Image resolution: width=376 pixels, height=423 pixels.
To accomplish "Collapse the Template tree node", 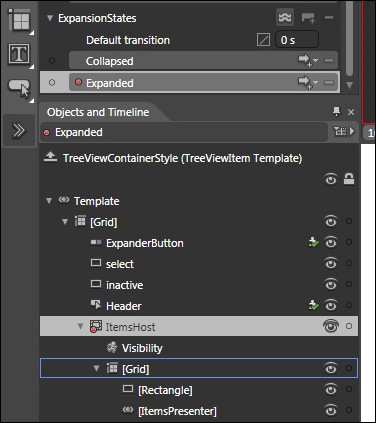I will point(49,201).
